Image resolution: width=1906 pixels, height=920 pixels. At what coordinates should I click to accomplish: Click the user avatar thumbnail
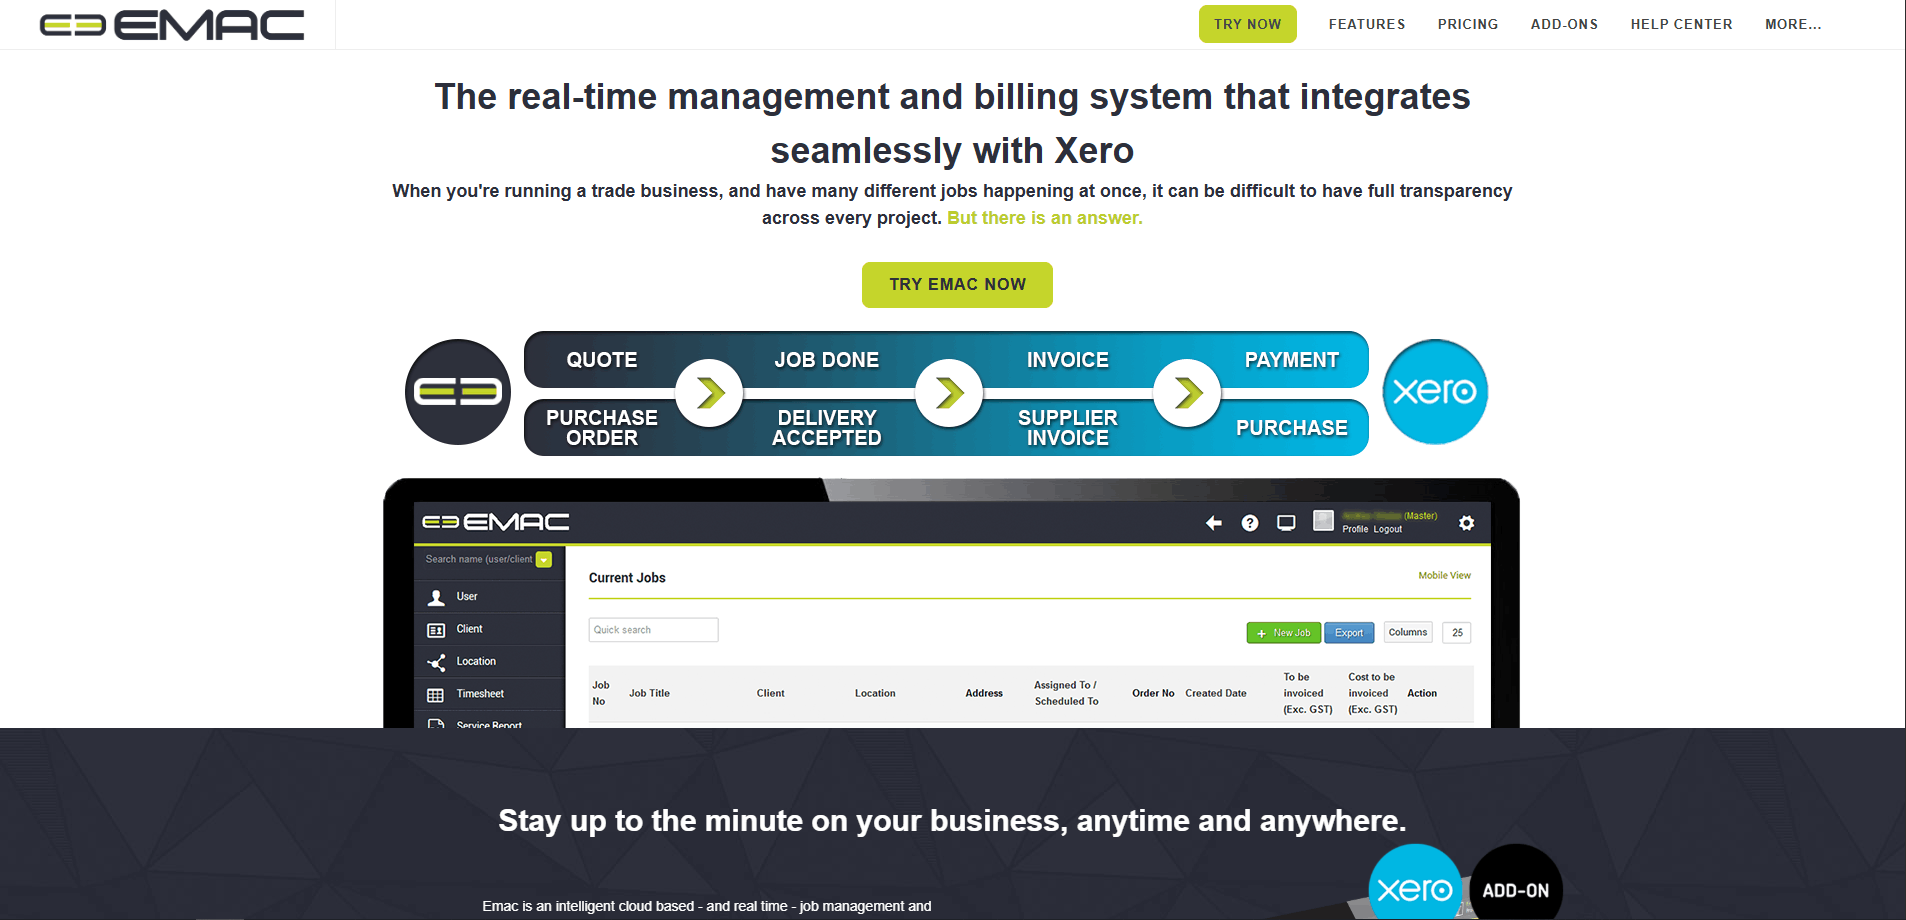[x=1323, y=520]
